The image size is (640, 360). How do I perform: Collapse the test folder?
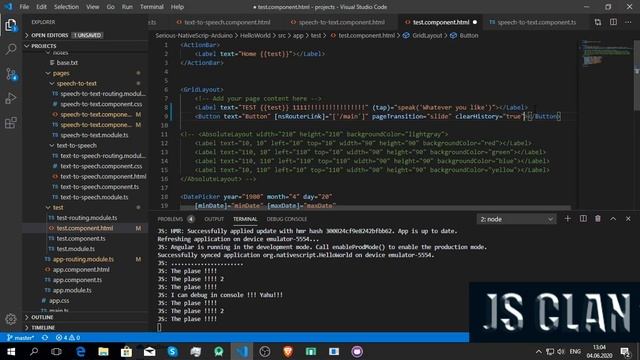[58, 207]
